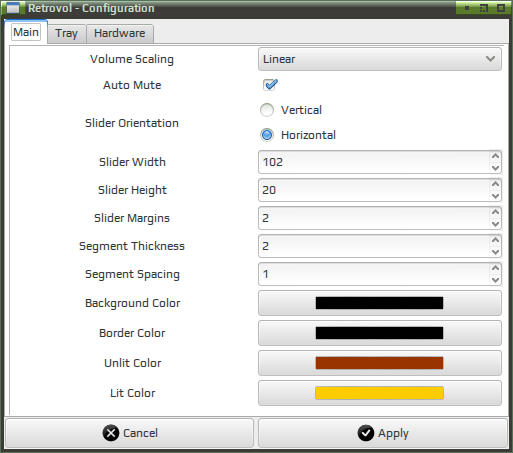Viewport: 513px width, 453px height.
Task: Select the Main tab
Action: tap(26, 32)
